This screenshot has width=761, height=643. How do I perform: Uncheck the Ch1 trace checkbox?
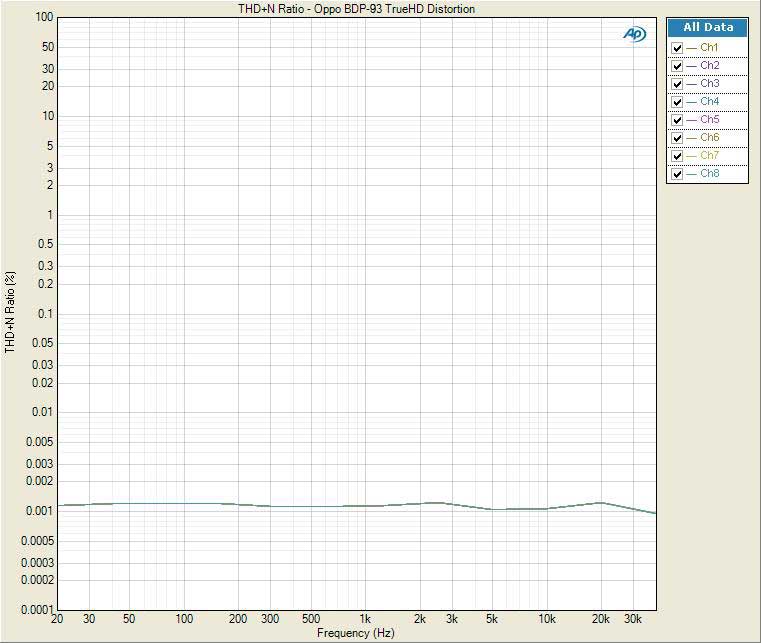point(678,48)
